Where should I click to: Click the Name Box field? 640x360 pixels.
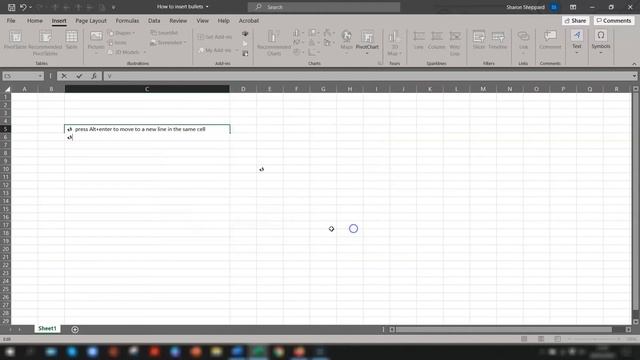click(22, 76)
